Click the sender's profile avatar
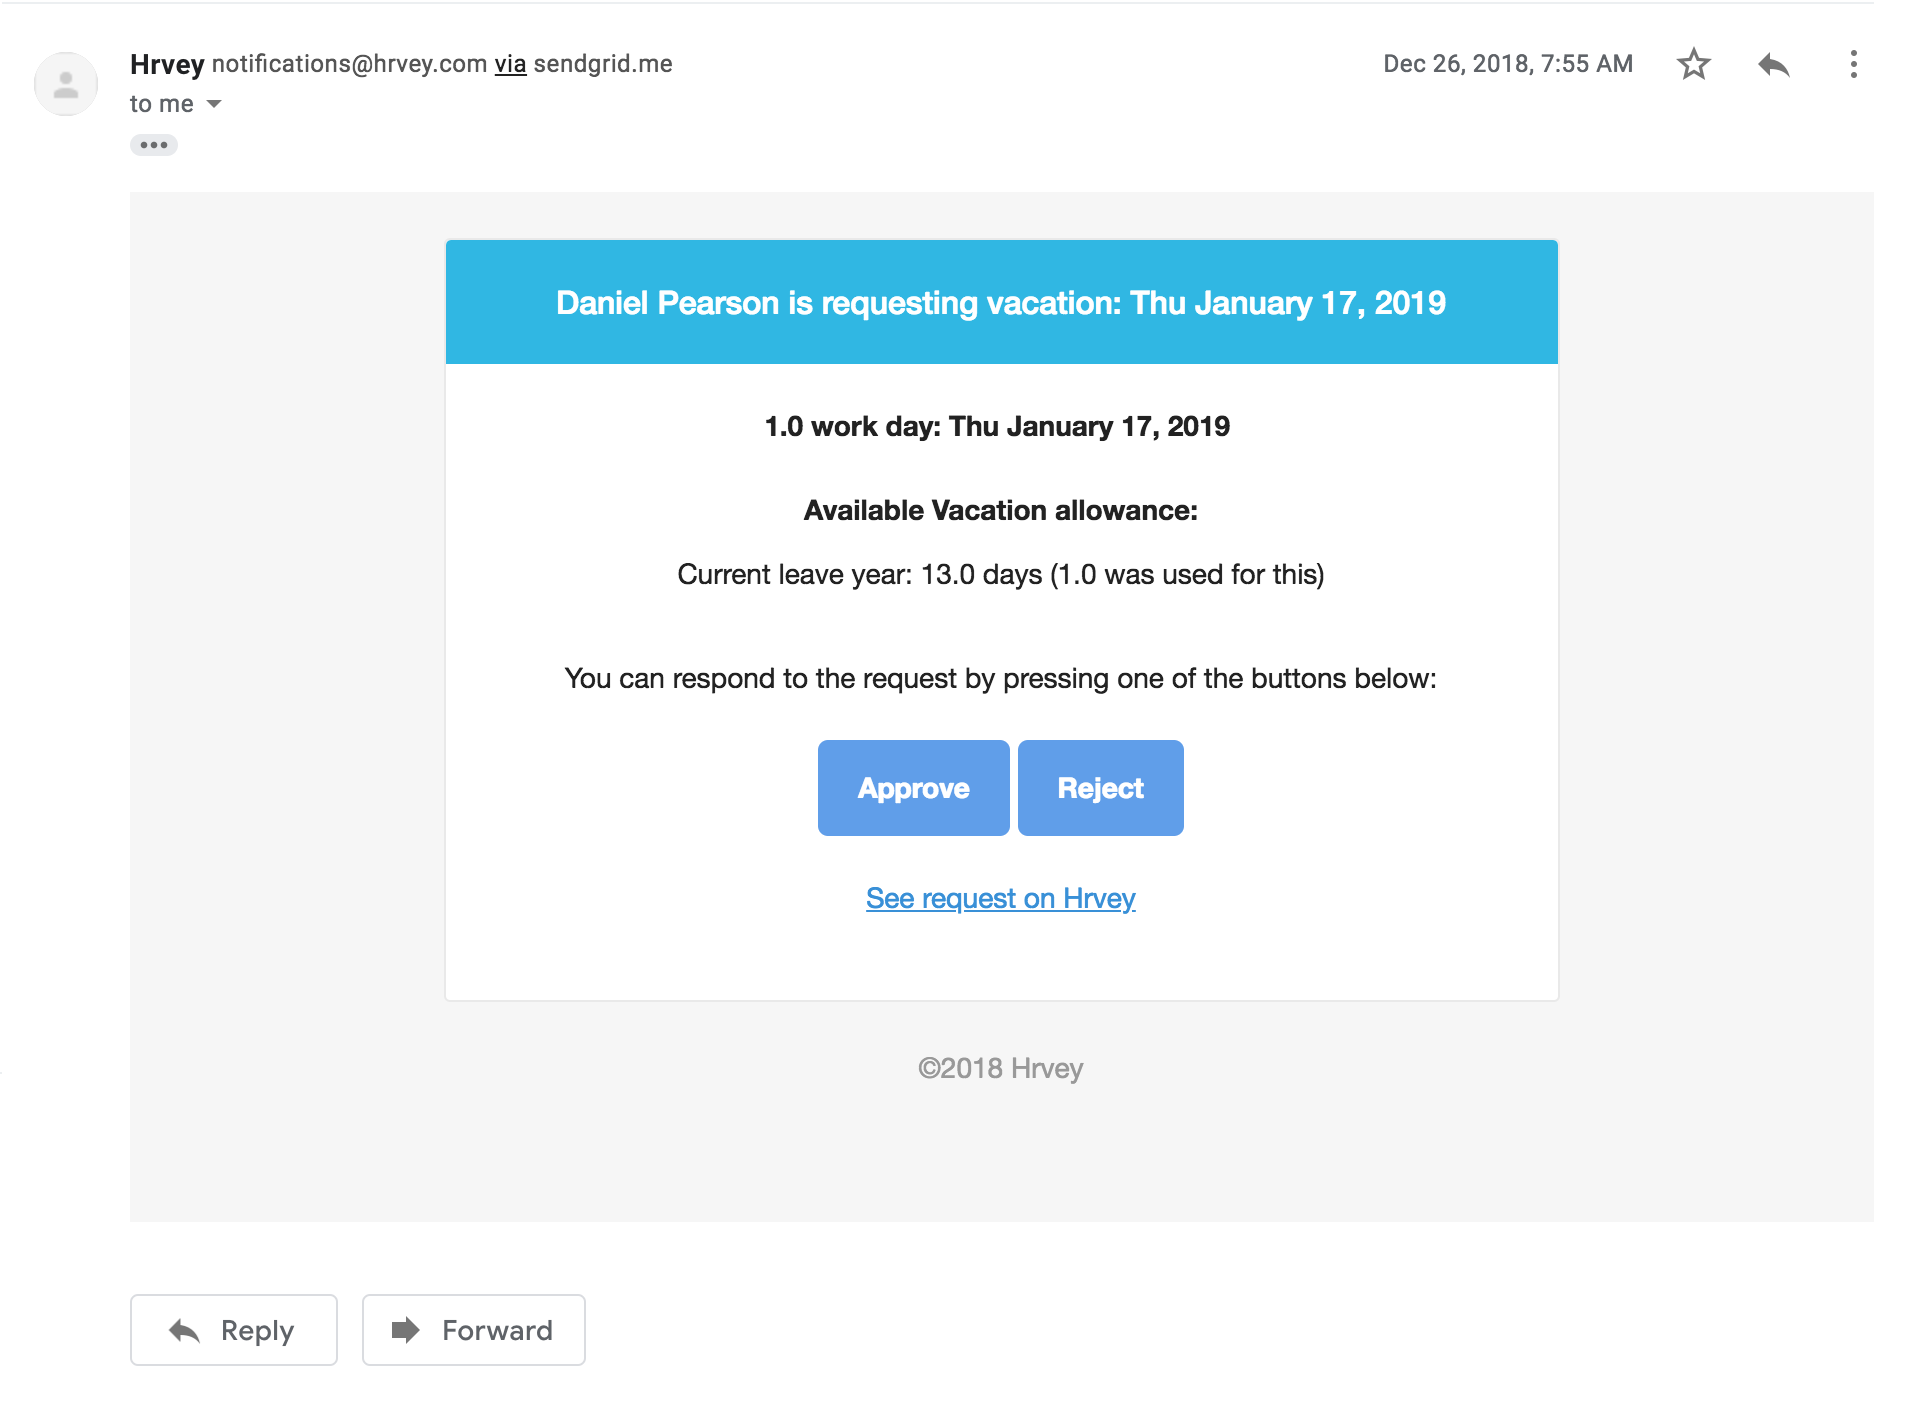 tap(66, 84)
